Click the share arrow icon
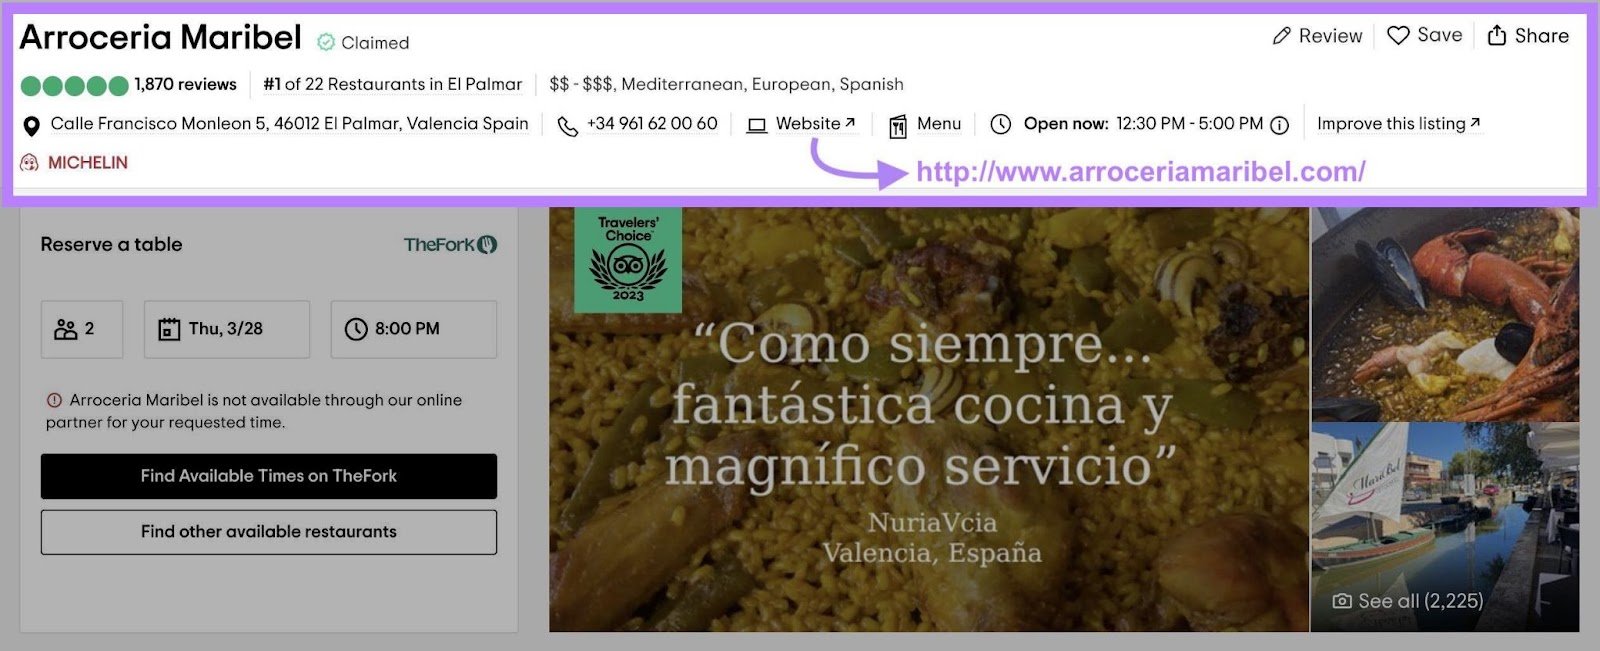The height and width of the screenshot is (651, 1600). coord(1496,36)
